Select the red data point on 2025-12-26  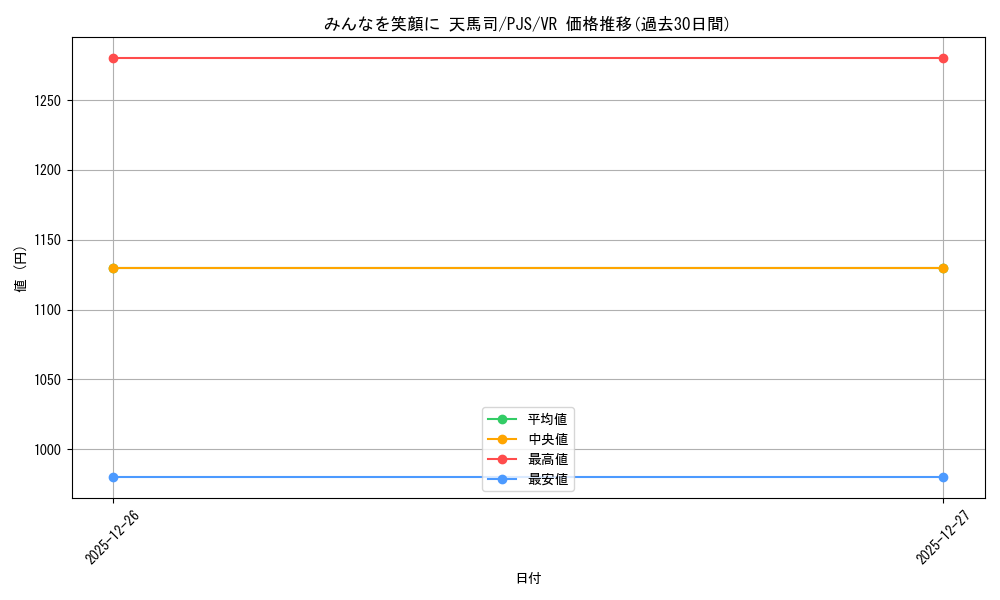(112, 57)
